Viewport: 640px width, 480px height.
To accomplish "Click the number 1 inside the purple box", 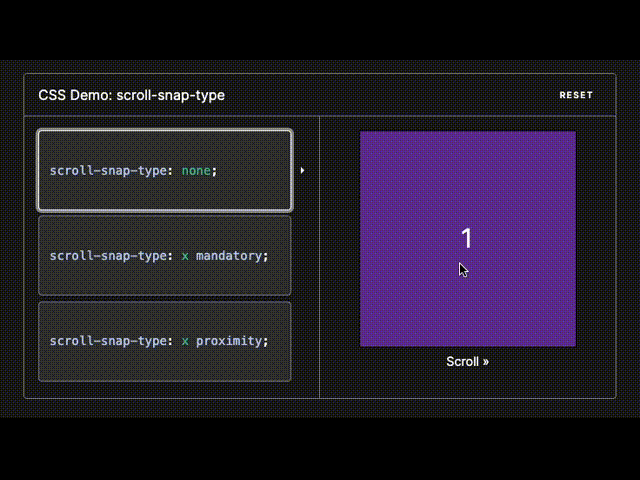I will (466, 238).
